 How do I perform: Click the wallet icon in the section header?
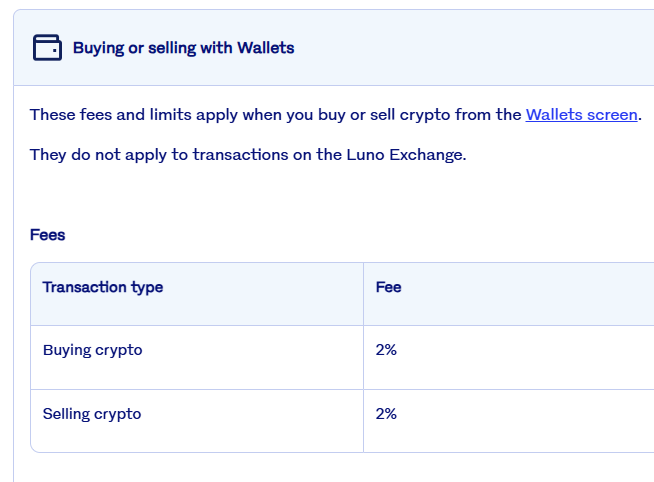47,47
